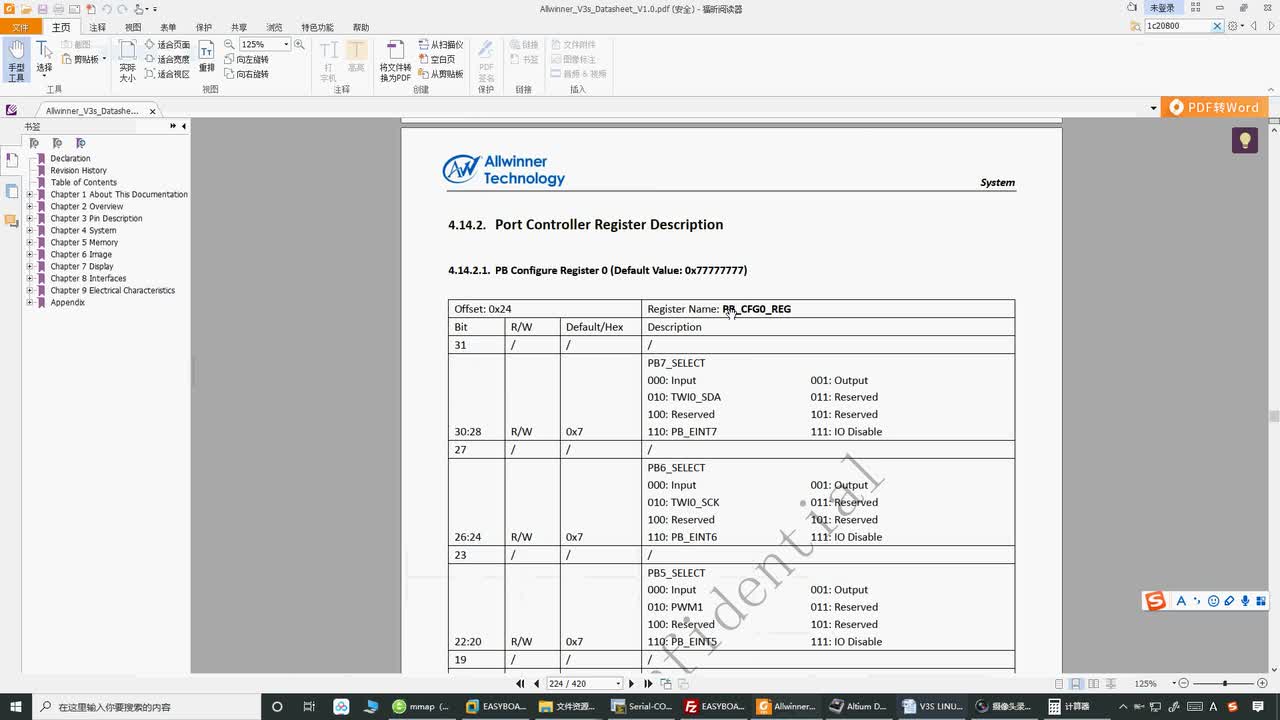The width and height of the screenshot is (1280, 720).
Task: Switch to the Form (表单) ribbon tab
Action: [168, 27]
